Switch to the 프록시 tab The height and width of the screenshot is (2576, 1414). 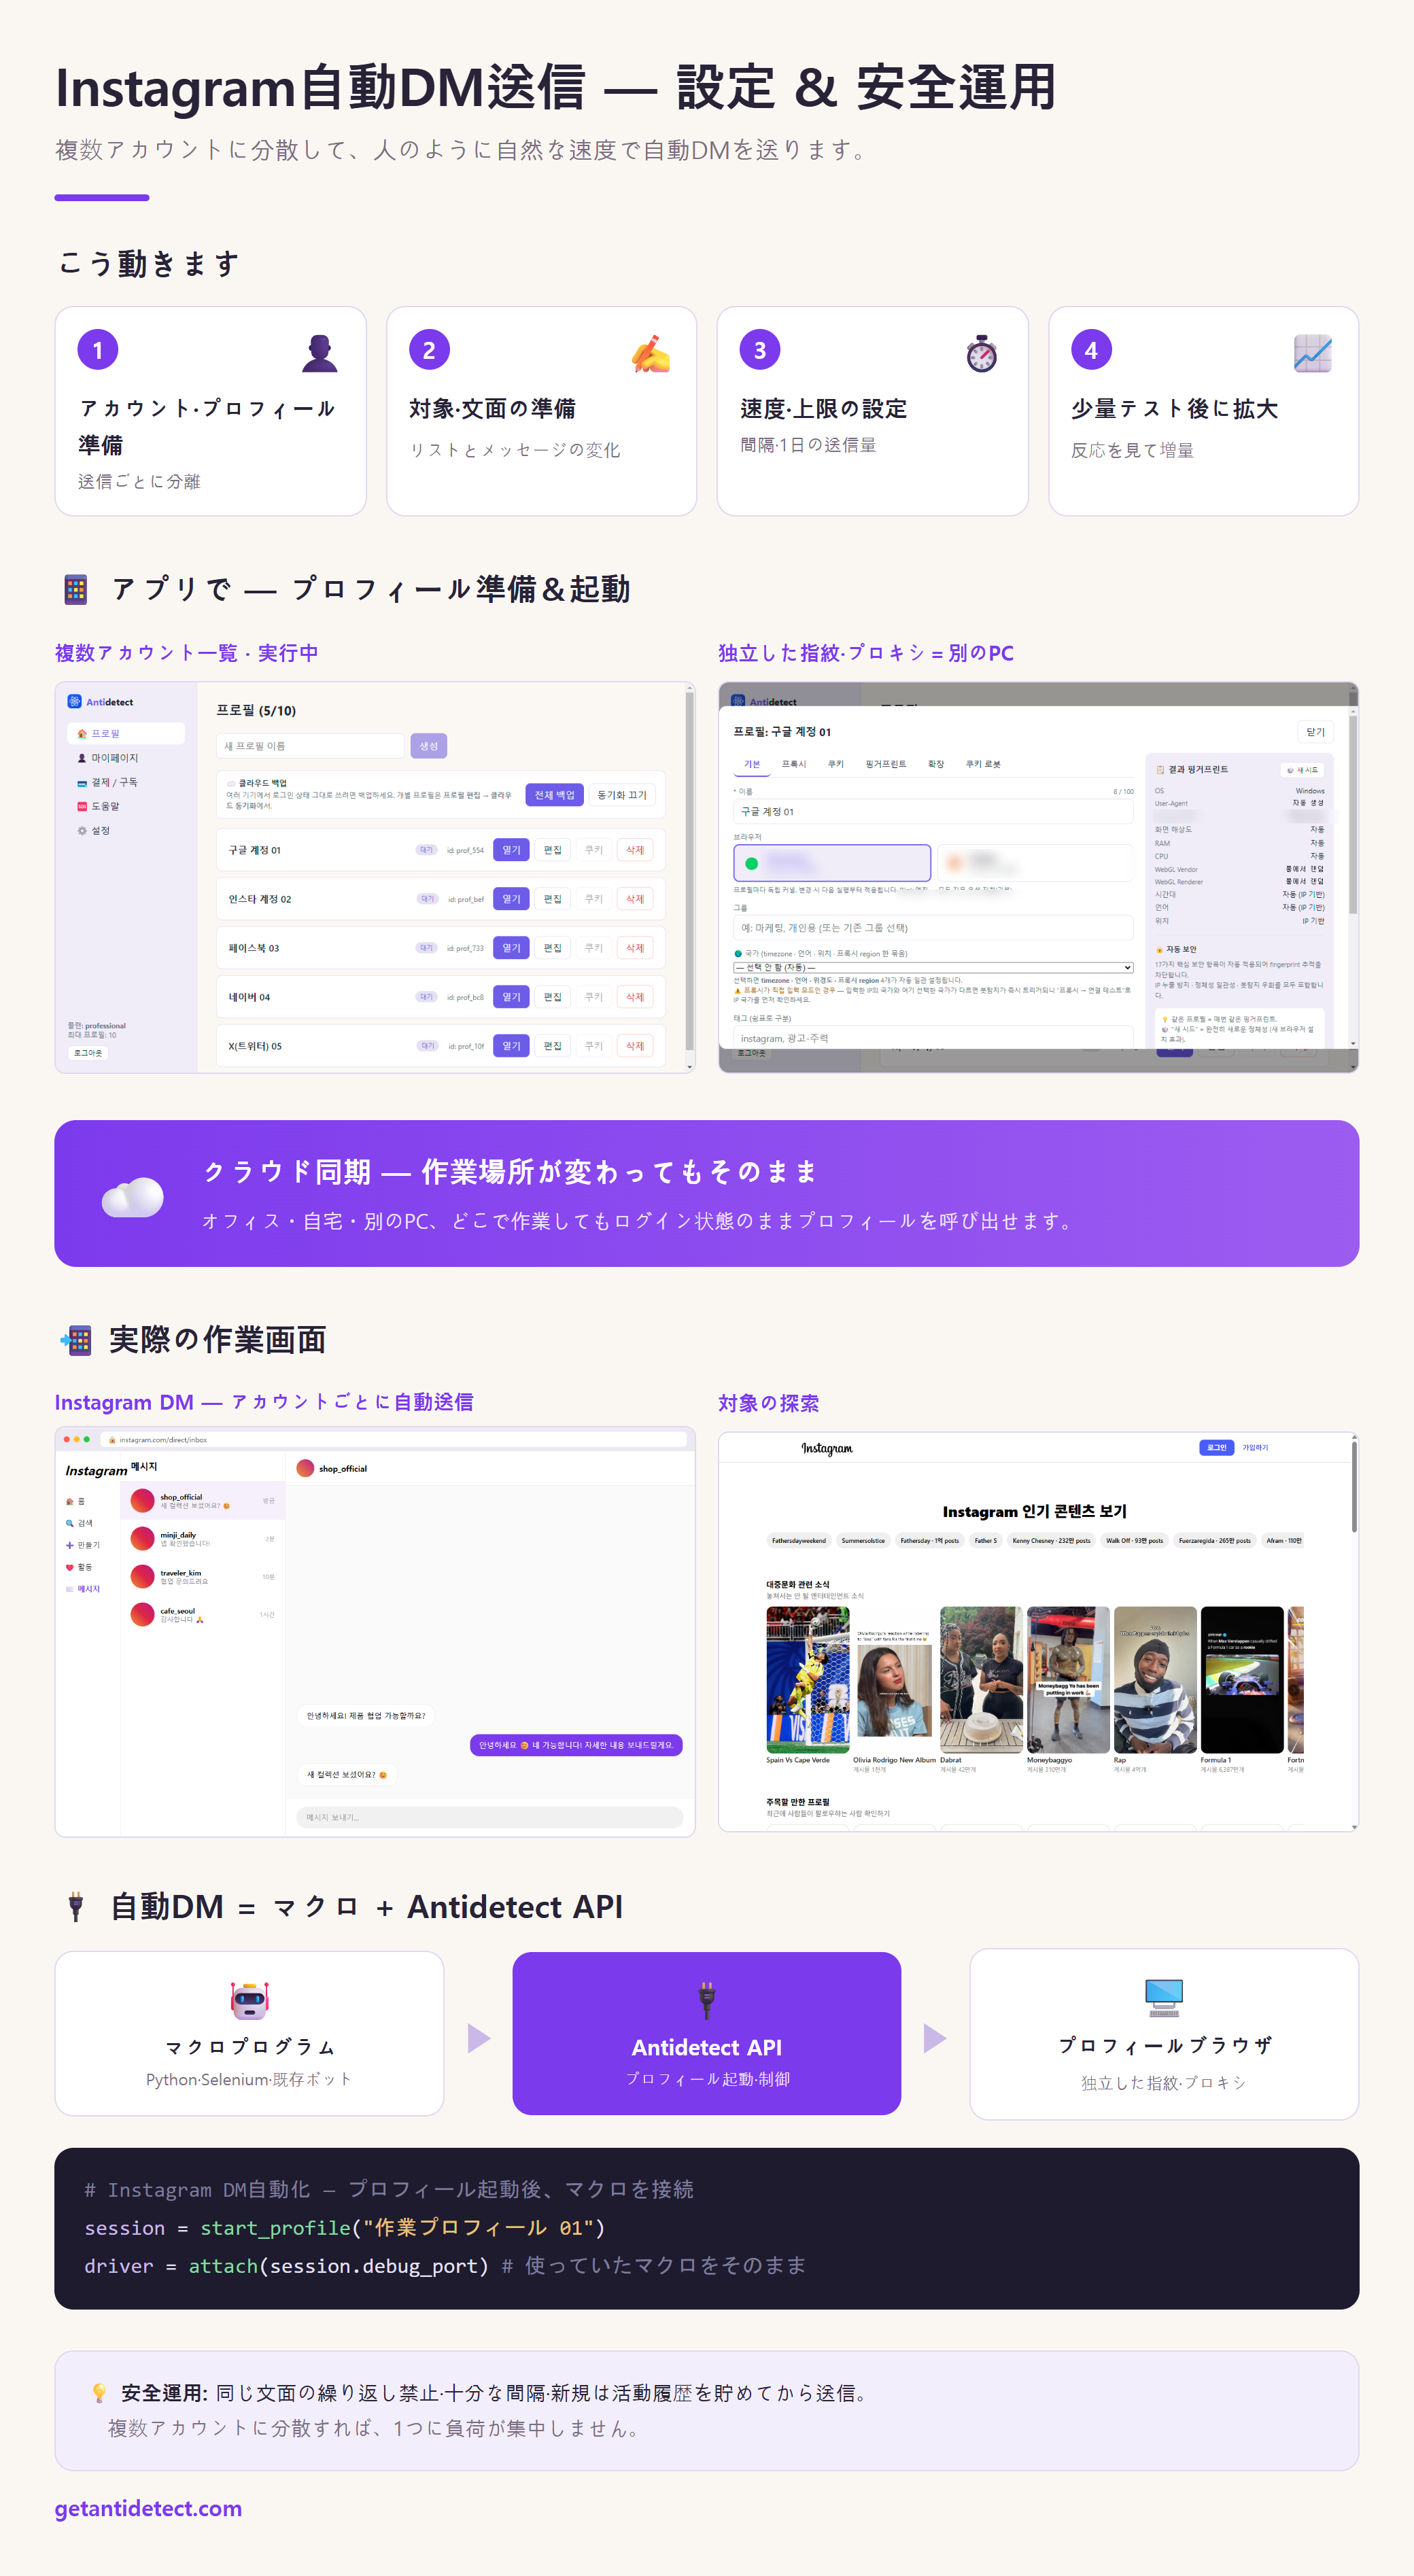[793, 764]
